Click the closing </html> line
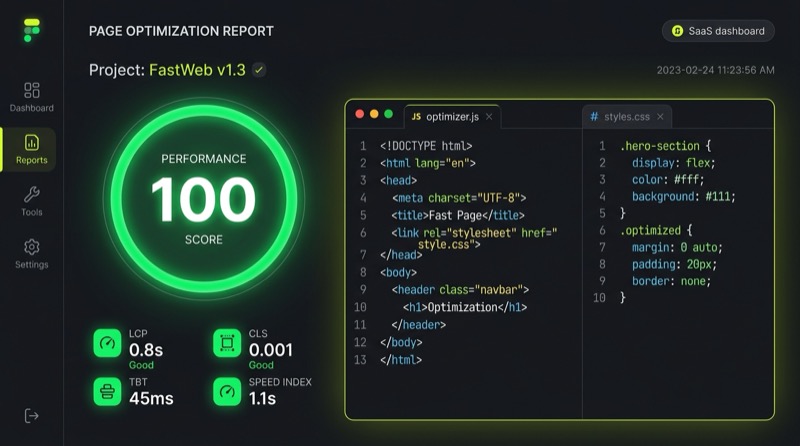The width and height of the screenshot is (800, 446). 401,360
